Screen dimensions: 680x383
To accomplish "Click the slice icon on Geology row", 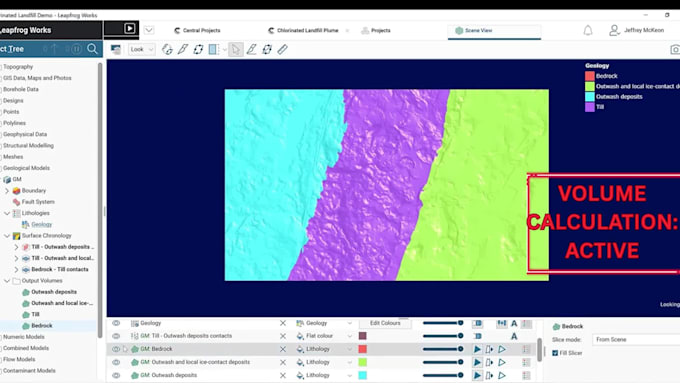I will 477,324.
